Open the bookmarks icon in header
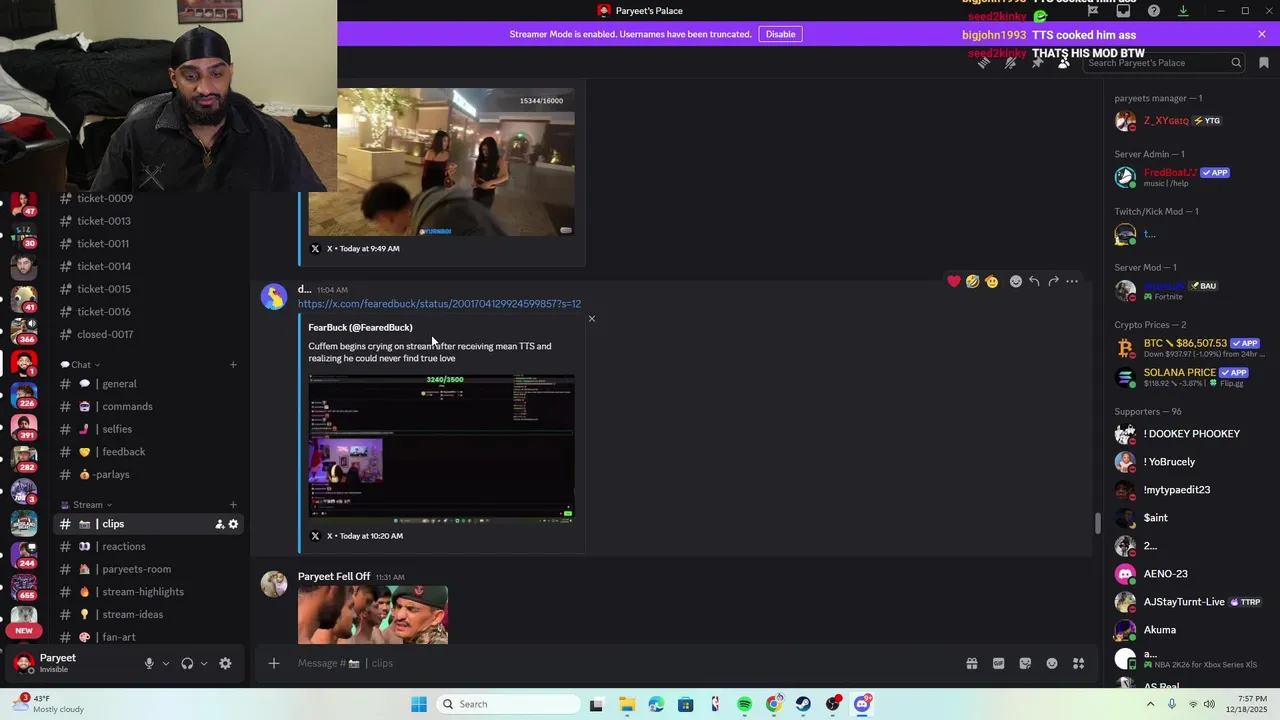 coord(1264,63)
